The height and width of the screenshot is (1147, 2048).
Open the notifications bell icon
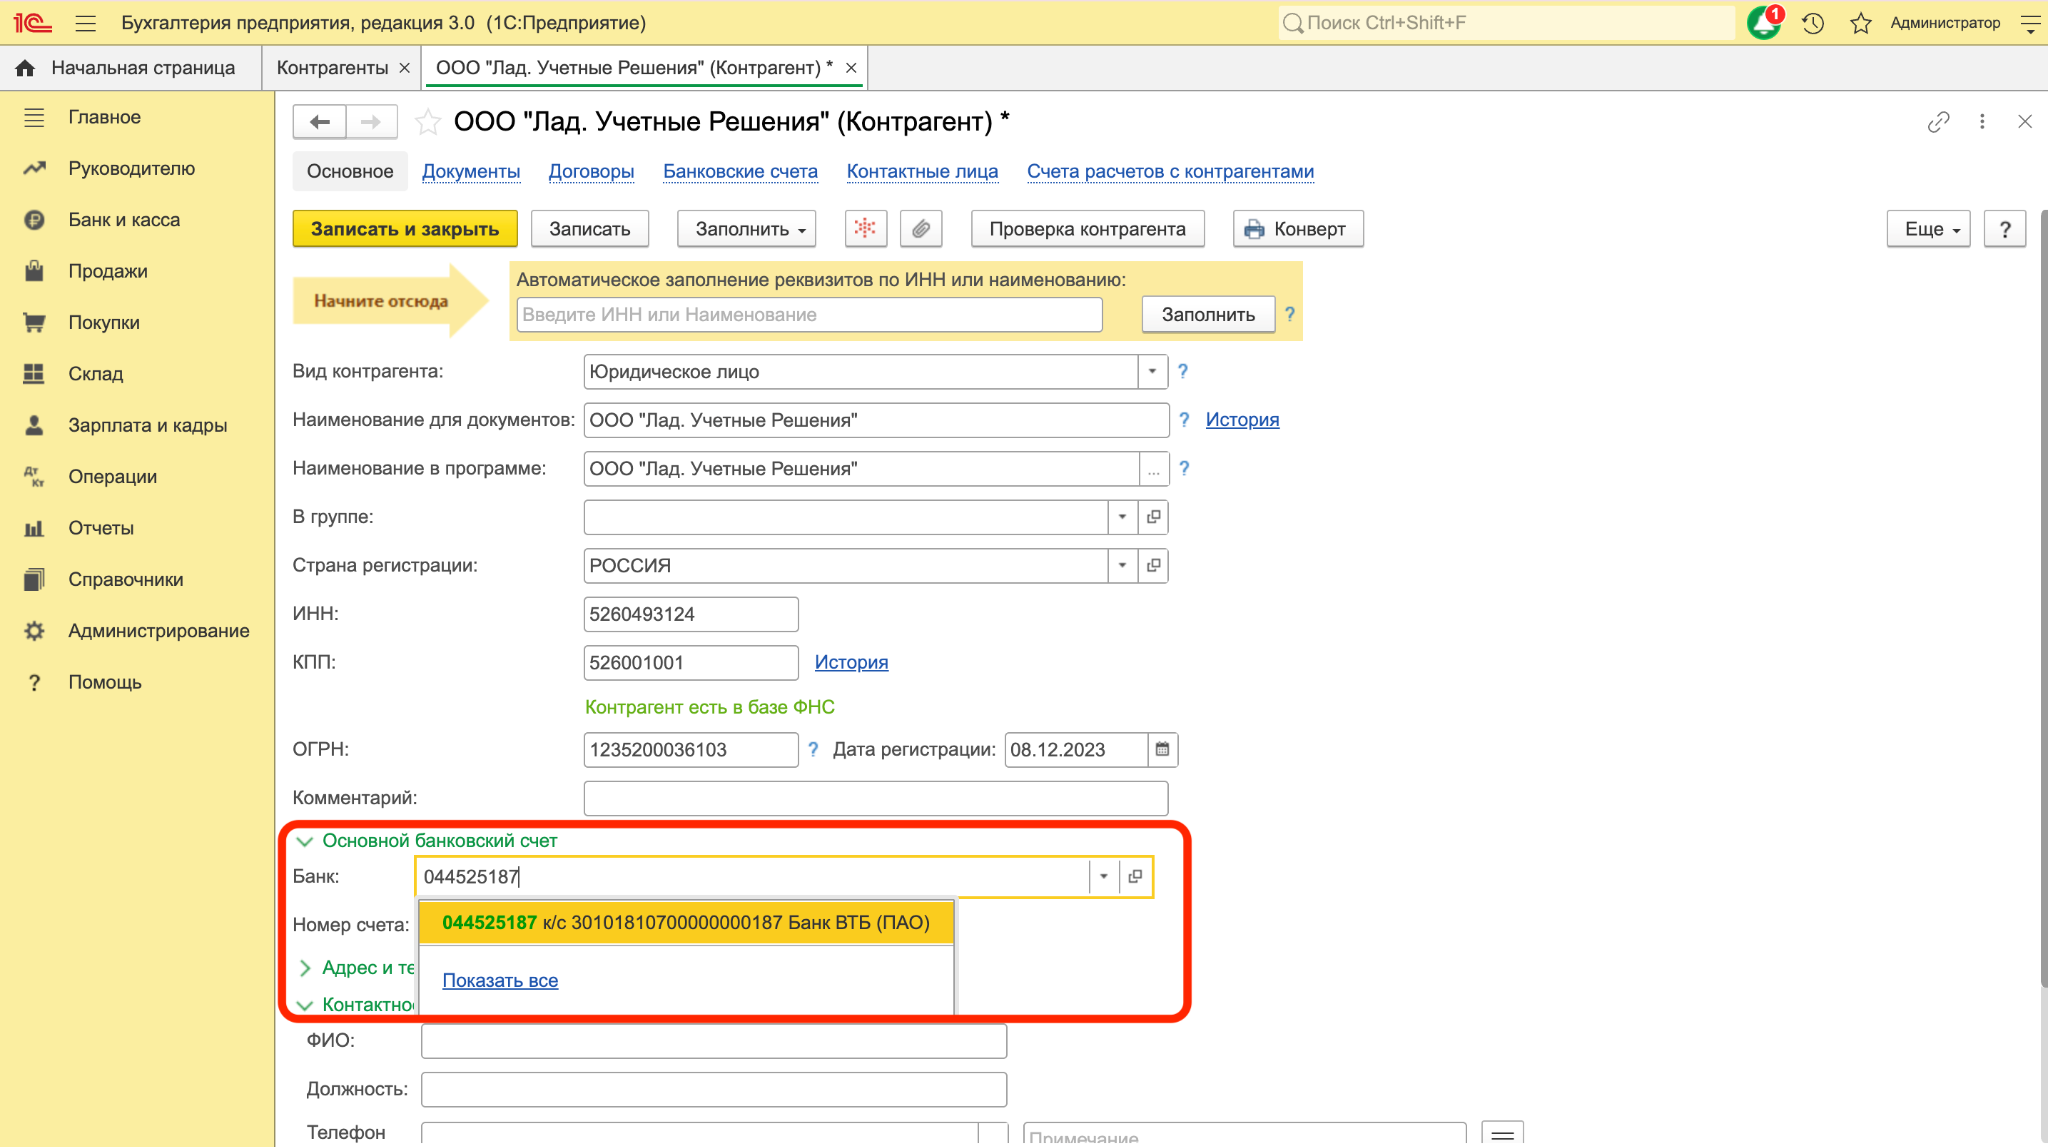click(x=1764, y=22)
